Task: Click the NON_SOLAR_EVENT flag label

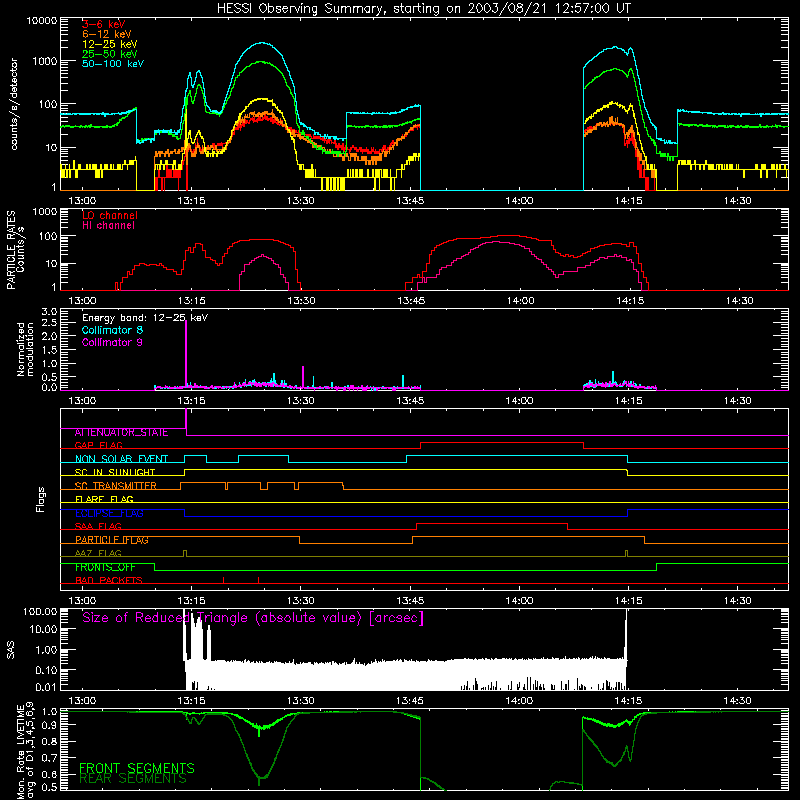Action: click(121, 459)
